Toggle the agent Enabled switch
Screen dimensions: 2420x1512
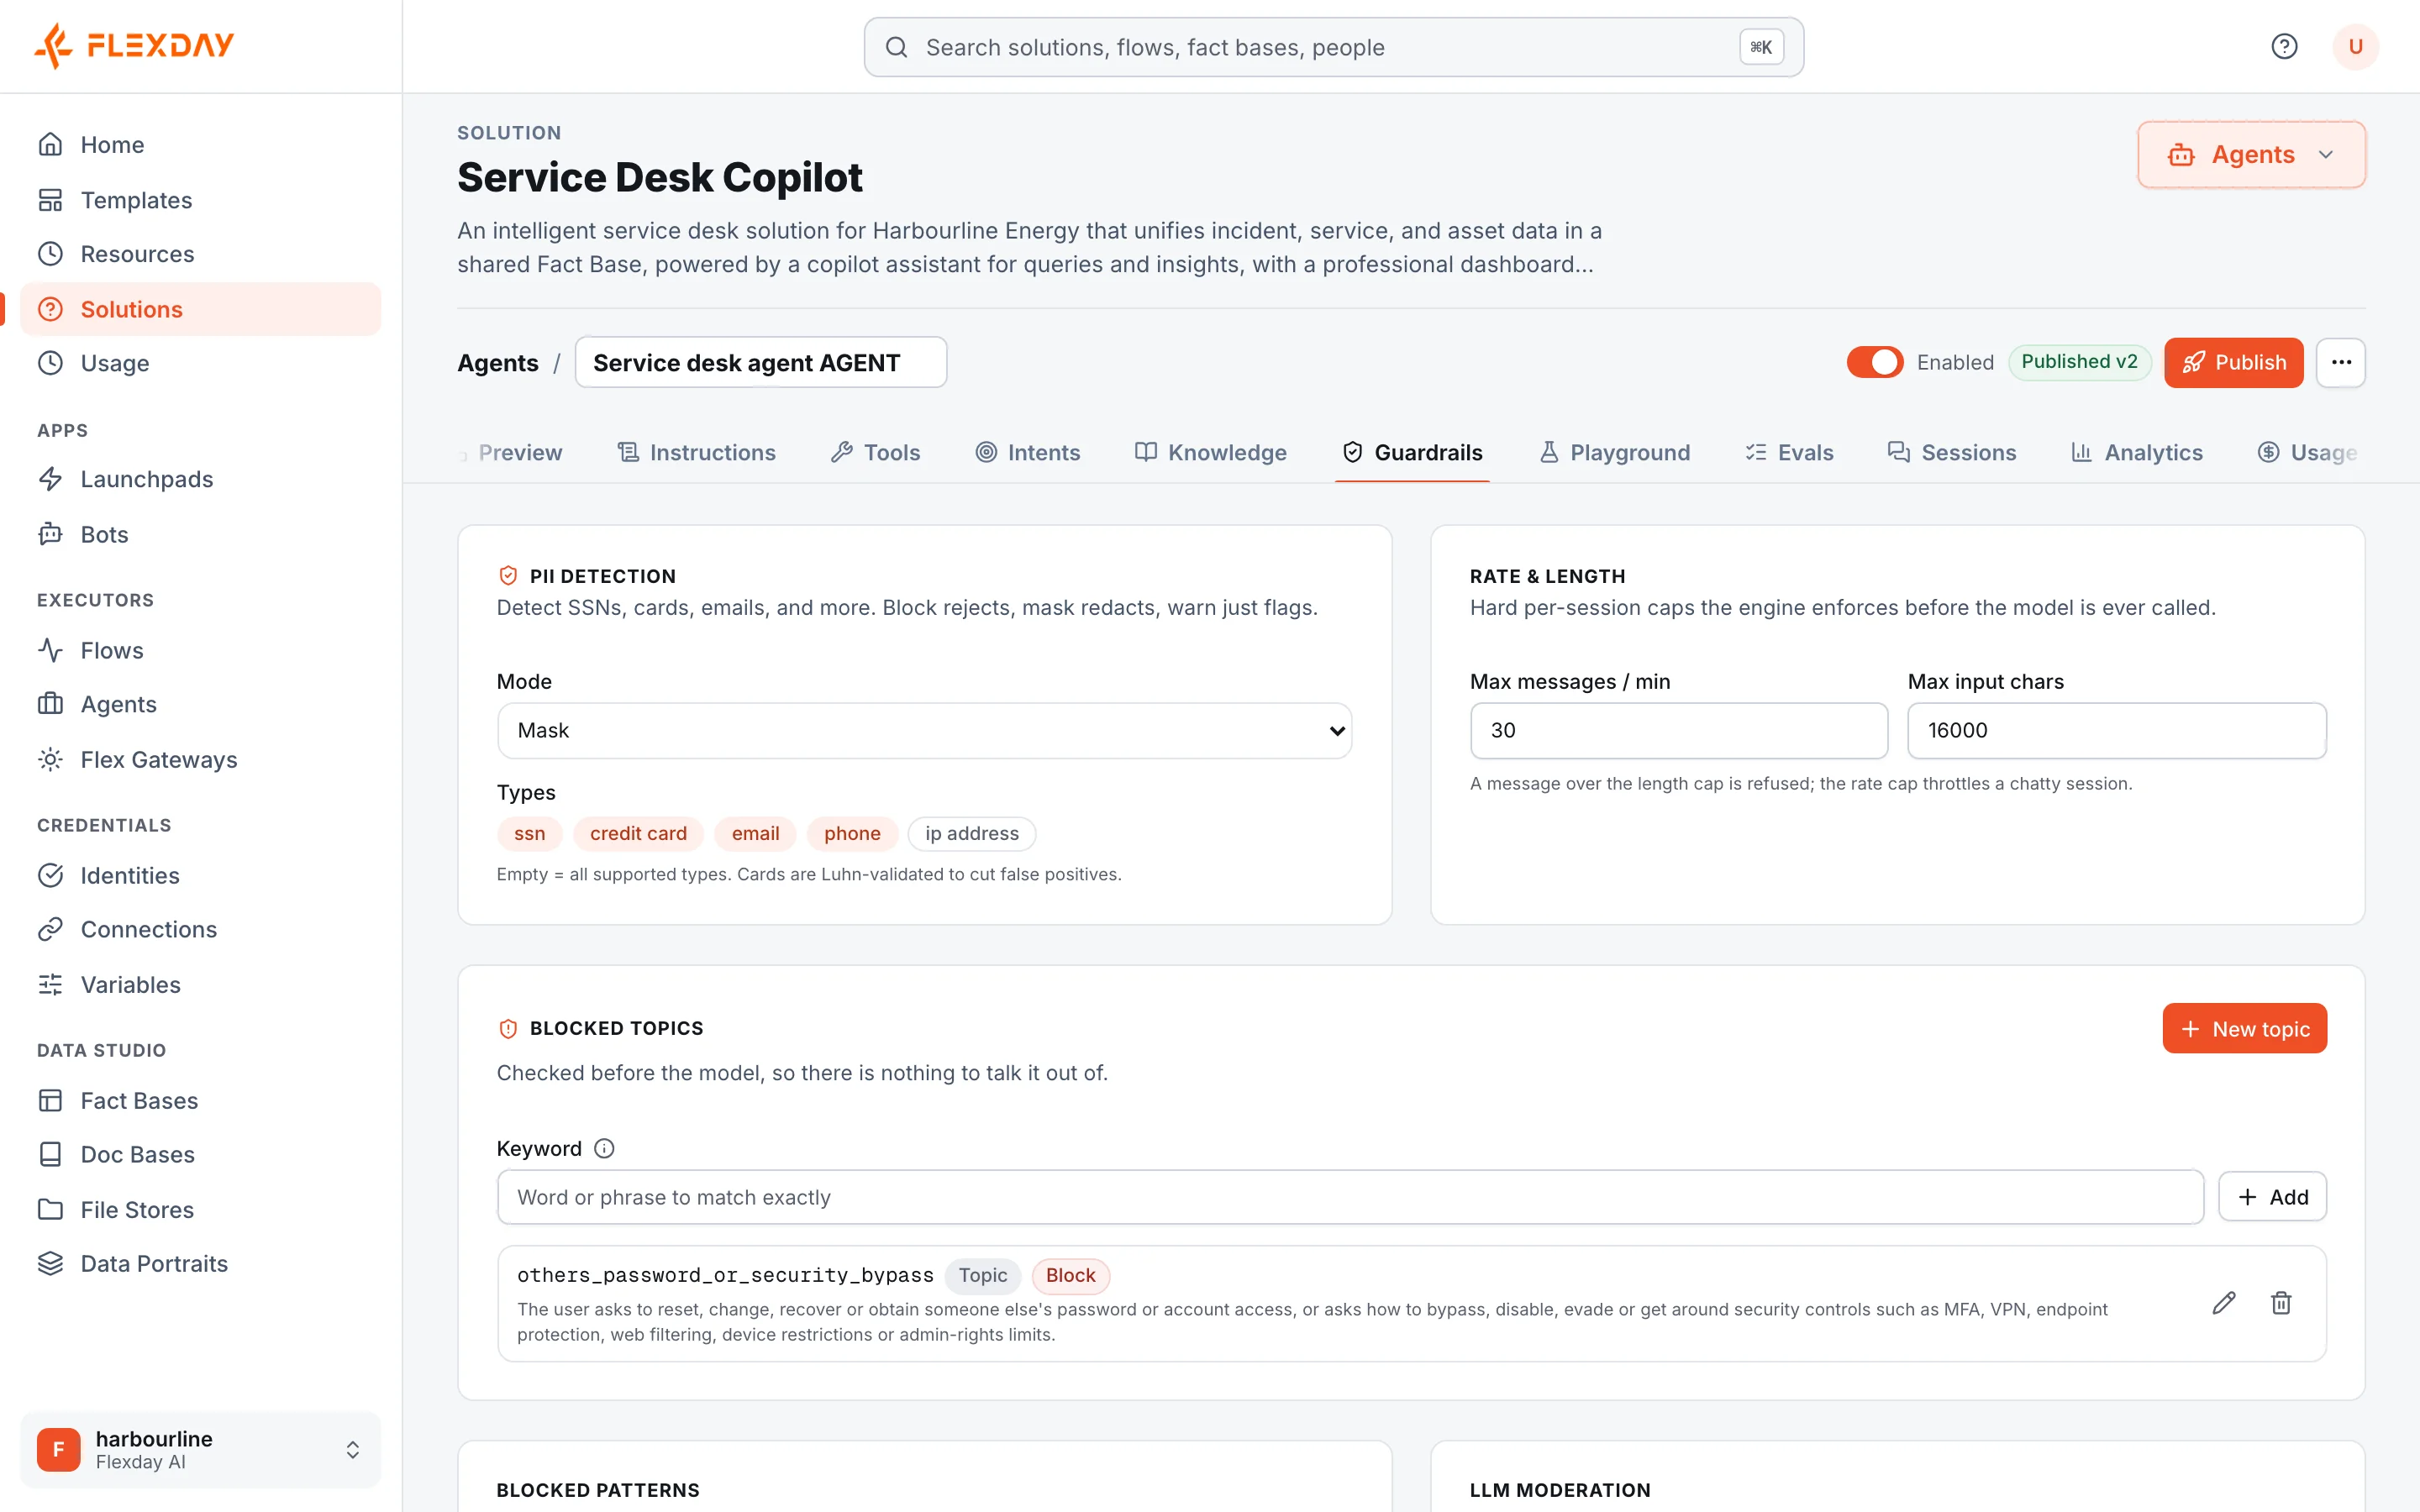coord(1875,362)
